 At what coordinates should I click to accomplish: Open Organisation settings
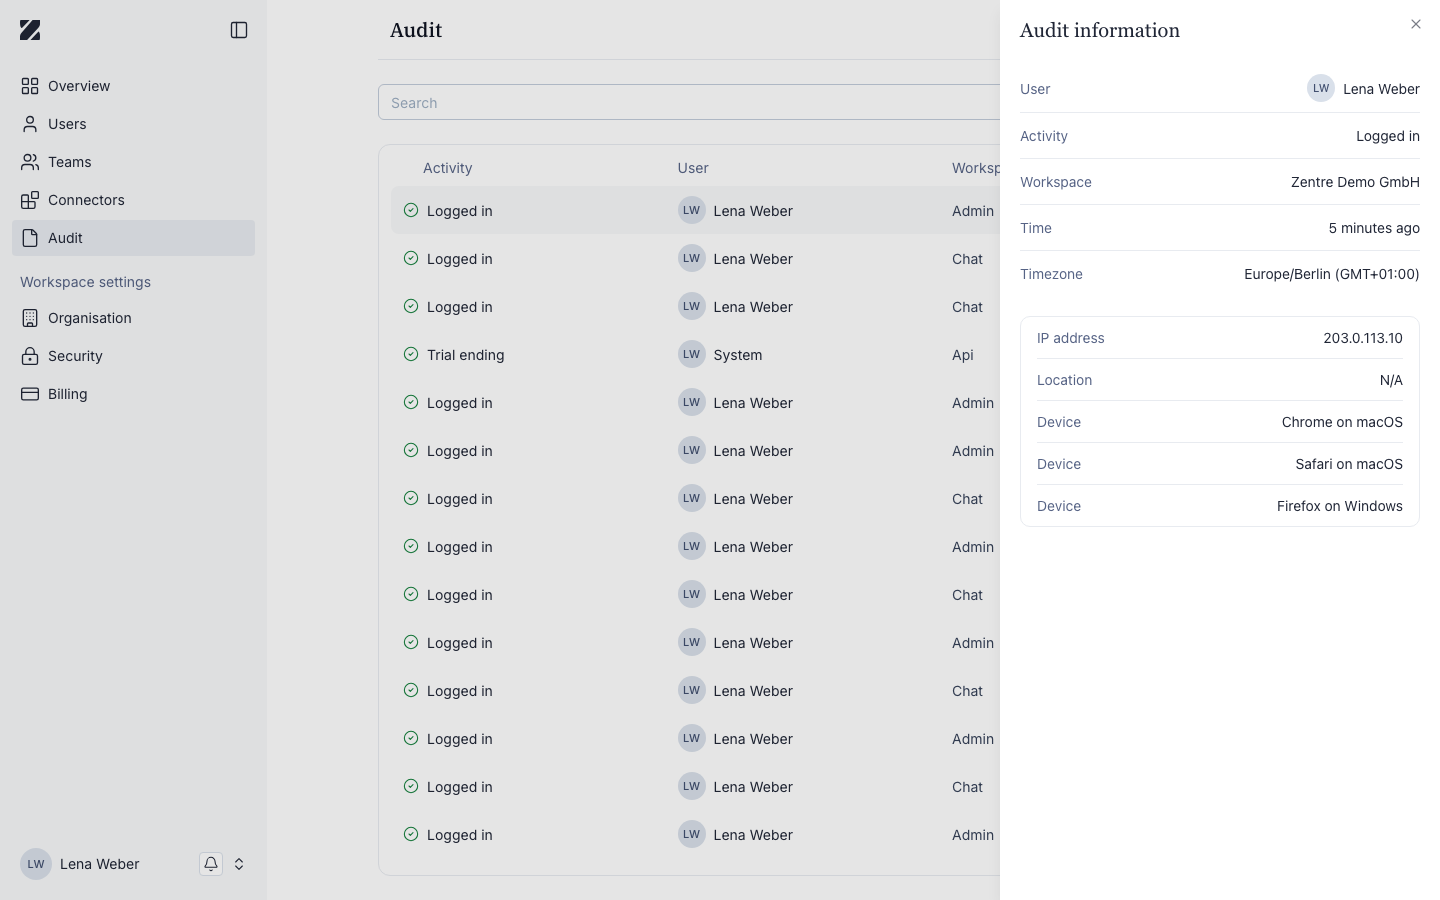point(133,318)
